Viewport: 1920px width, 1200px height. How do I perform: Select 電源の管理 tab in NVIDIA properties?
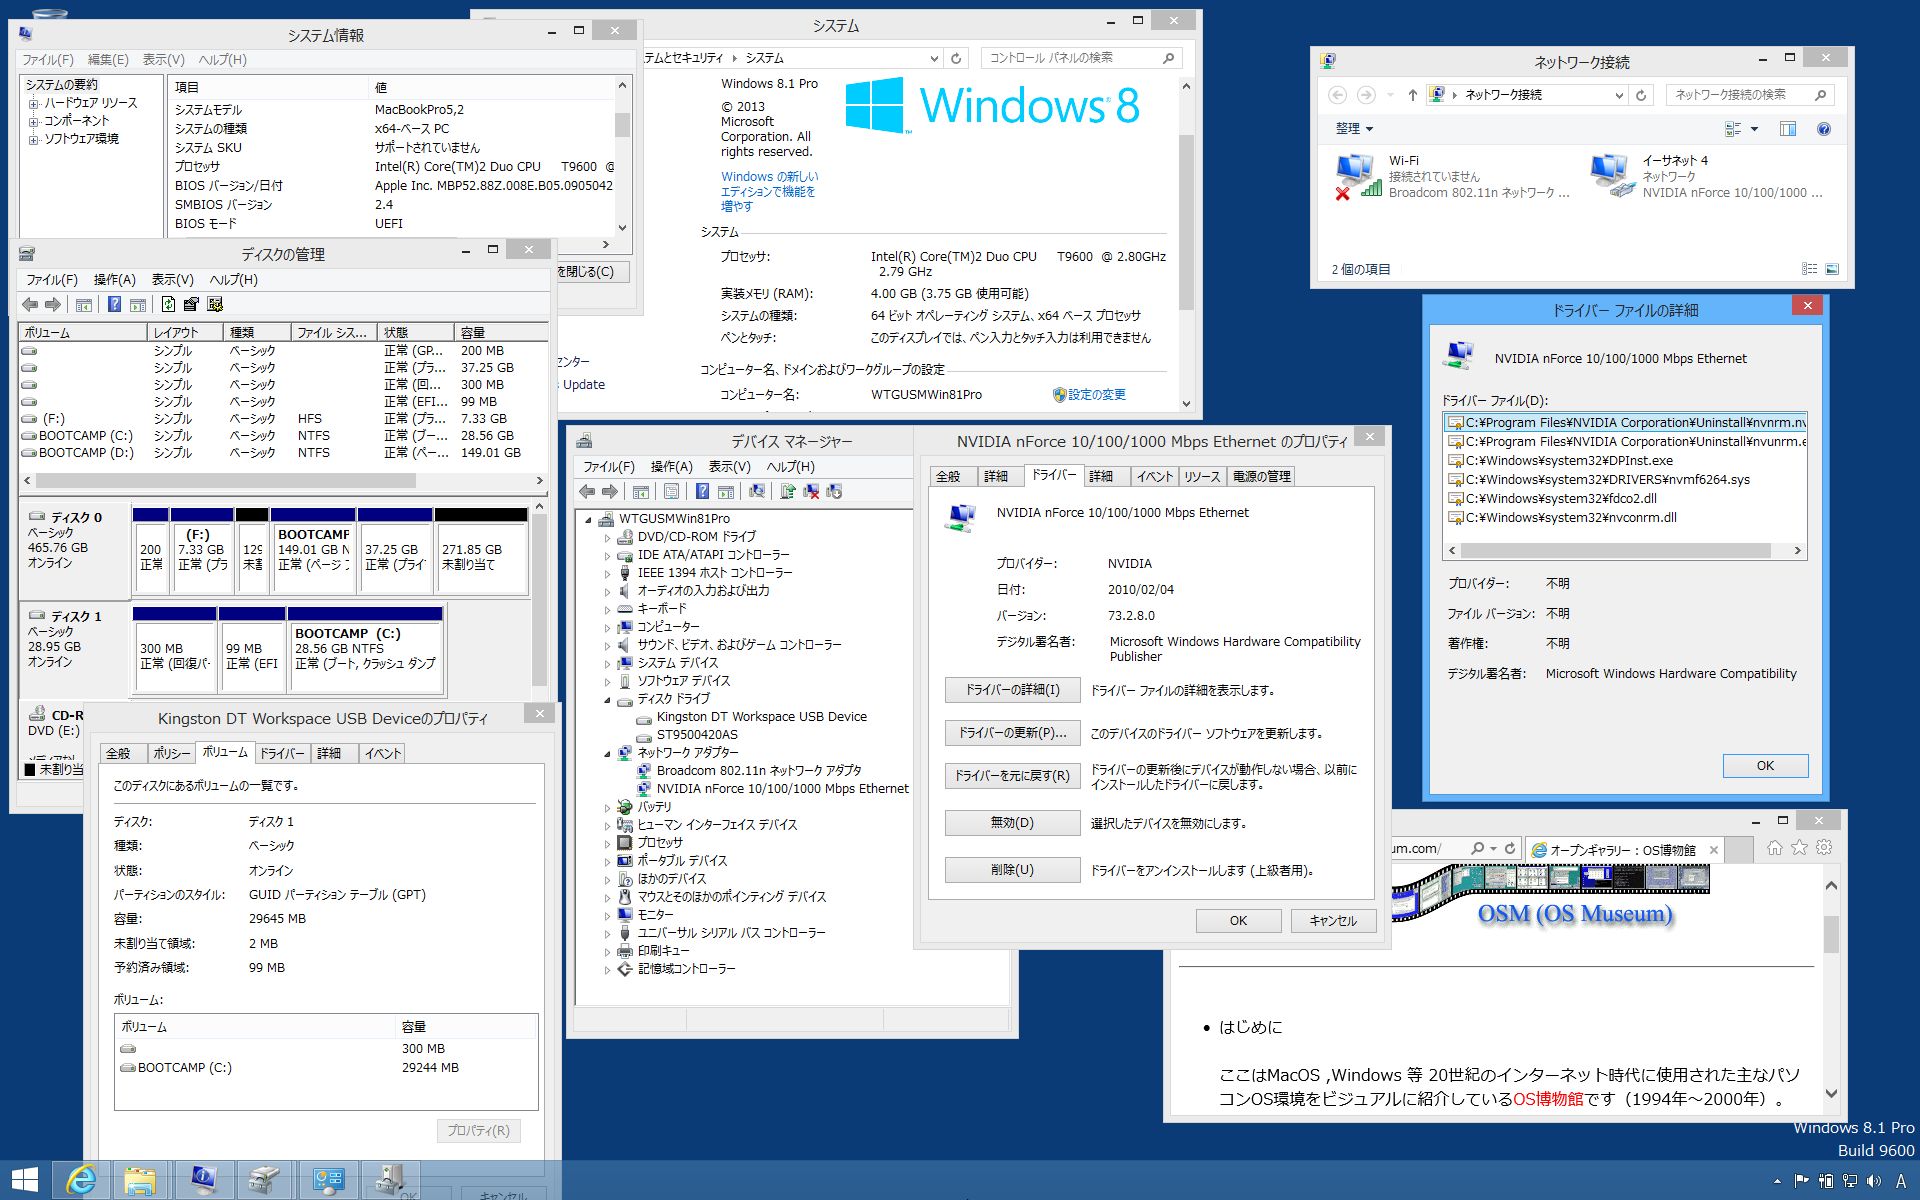pos(1261,477)
